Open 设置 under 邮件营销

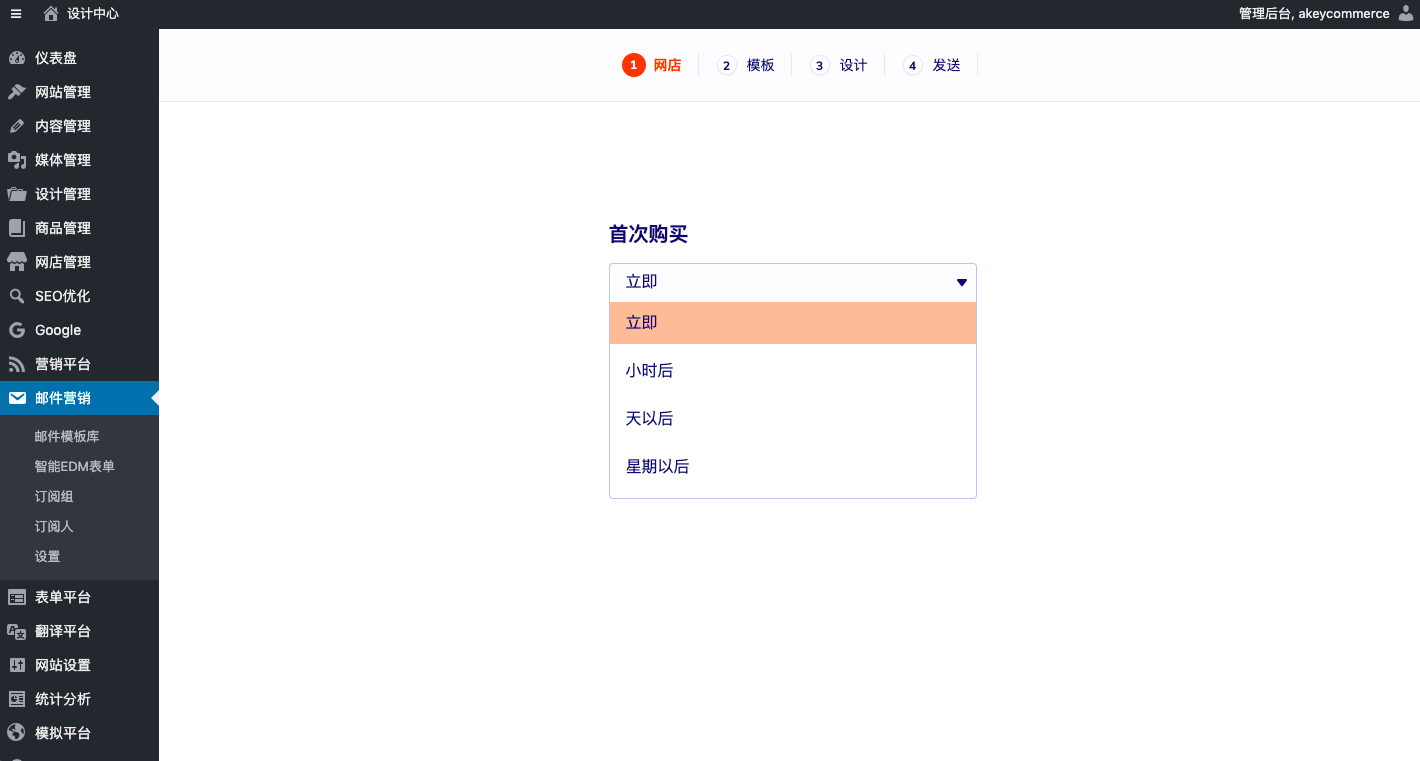(x=47, y=557)
